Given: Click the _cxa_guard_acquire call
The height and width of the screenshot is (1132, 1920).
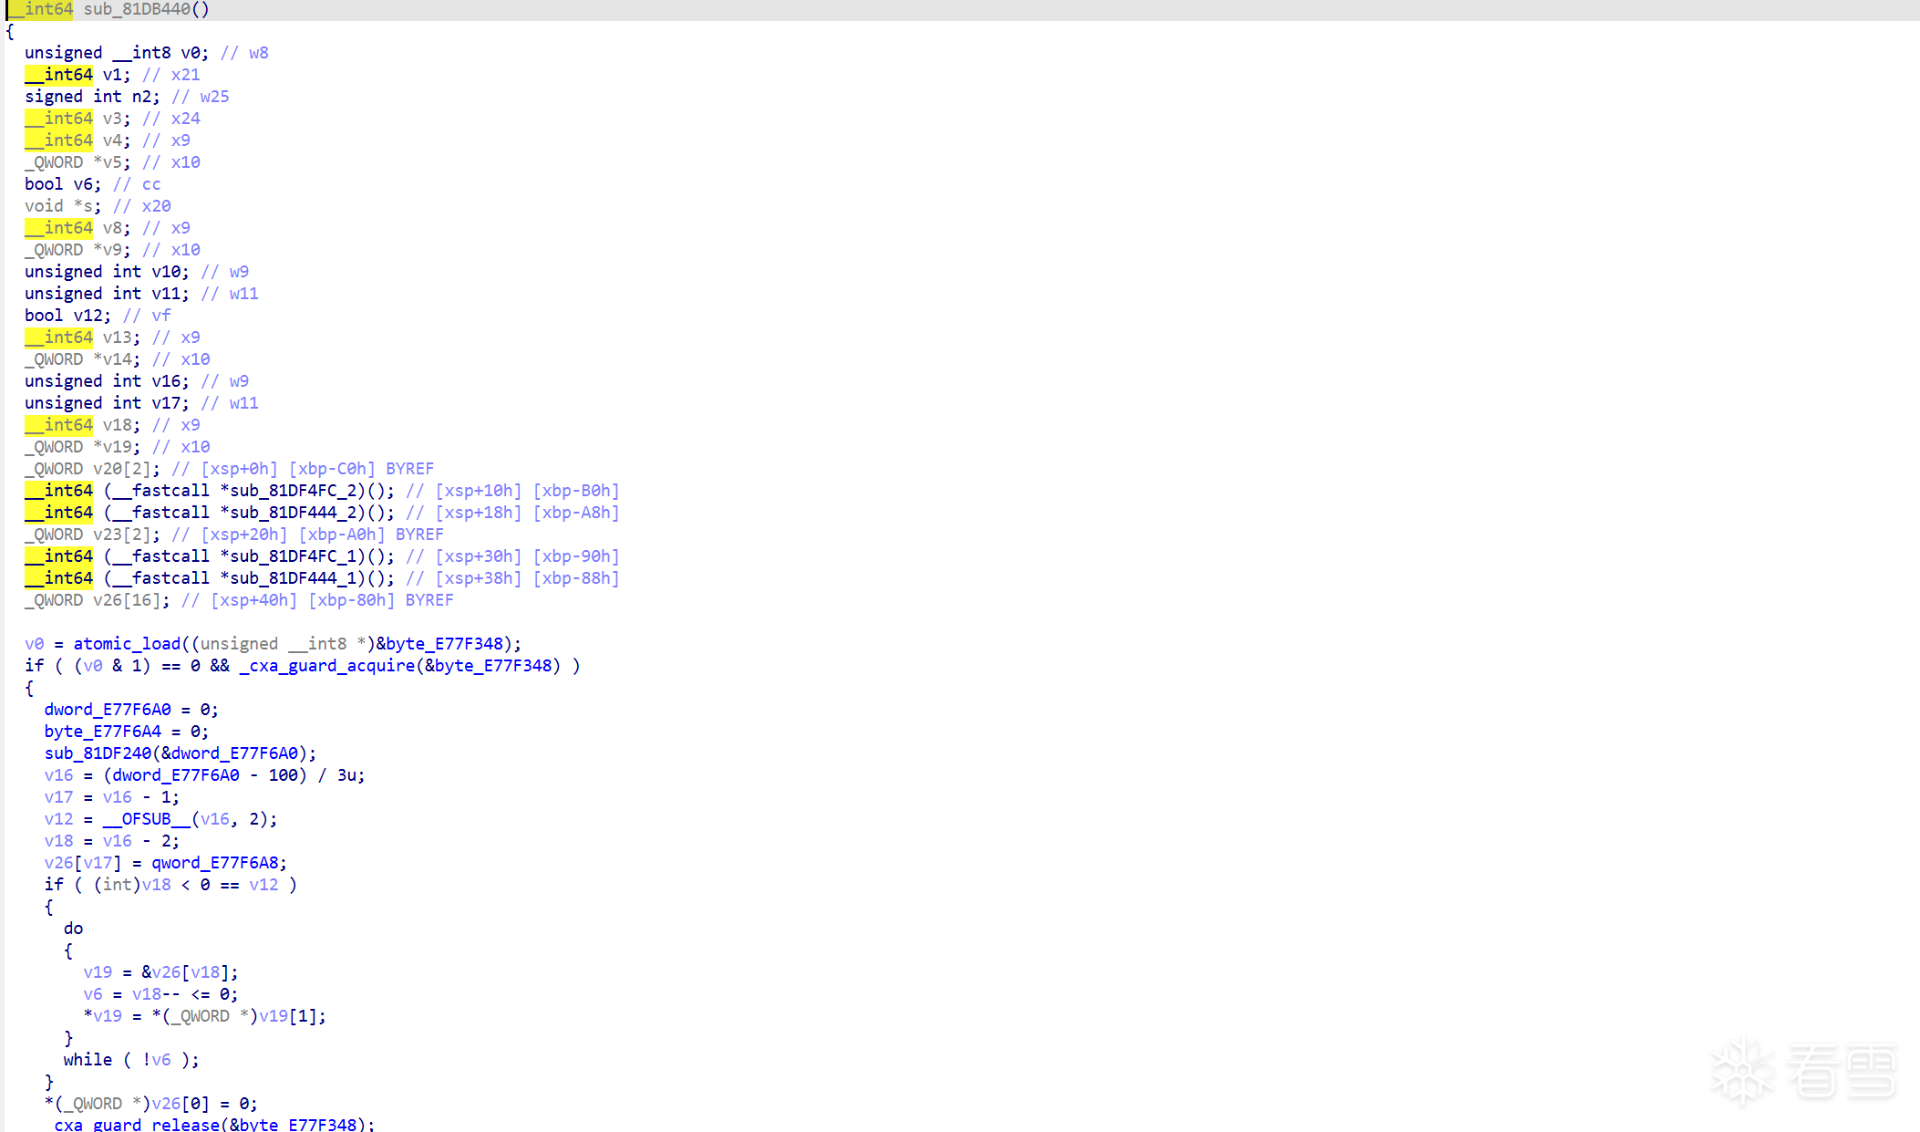Looking at the screenshot, I should click(328, 666).
